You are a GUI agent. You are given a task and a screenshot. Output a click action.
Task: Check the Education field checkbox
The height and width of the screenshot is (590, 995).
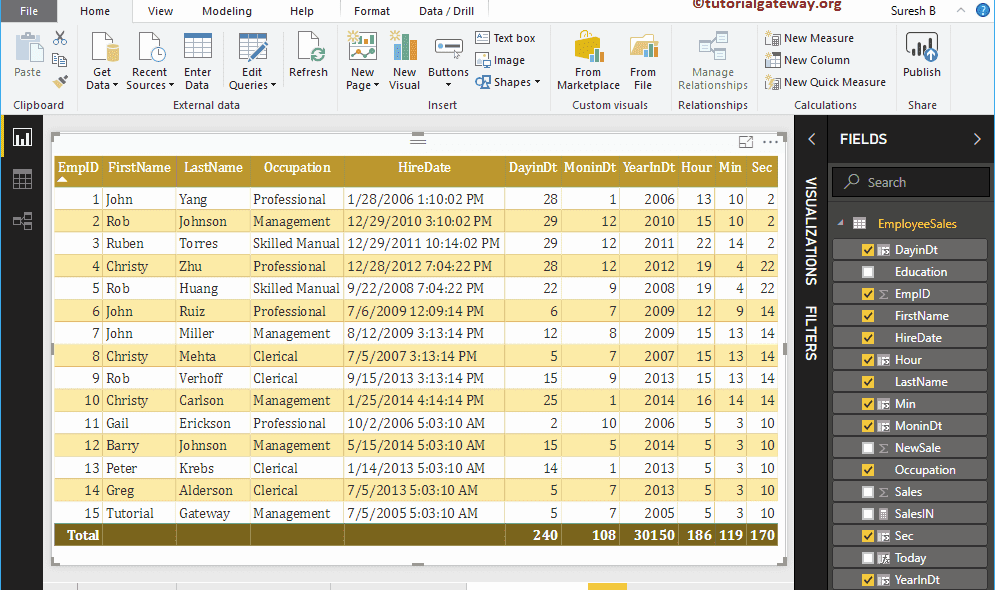[868, 272]
